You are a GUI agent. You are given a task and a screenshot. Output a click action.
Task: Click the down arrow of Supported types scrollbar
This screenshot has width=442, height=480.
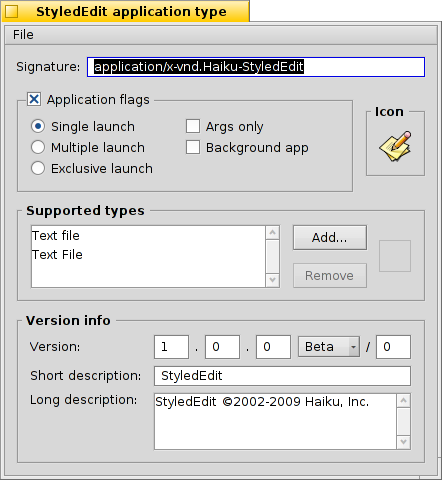click(x=273, y=280)
